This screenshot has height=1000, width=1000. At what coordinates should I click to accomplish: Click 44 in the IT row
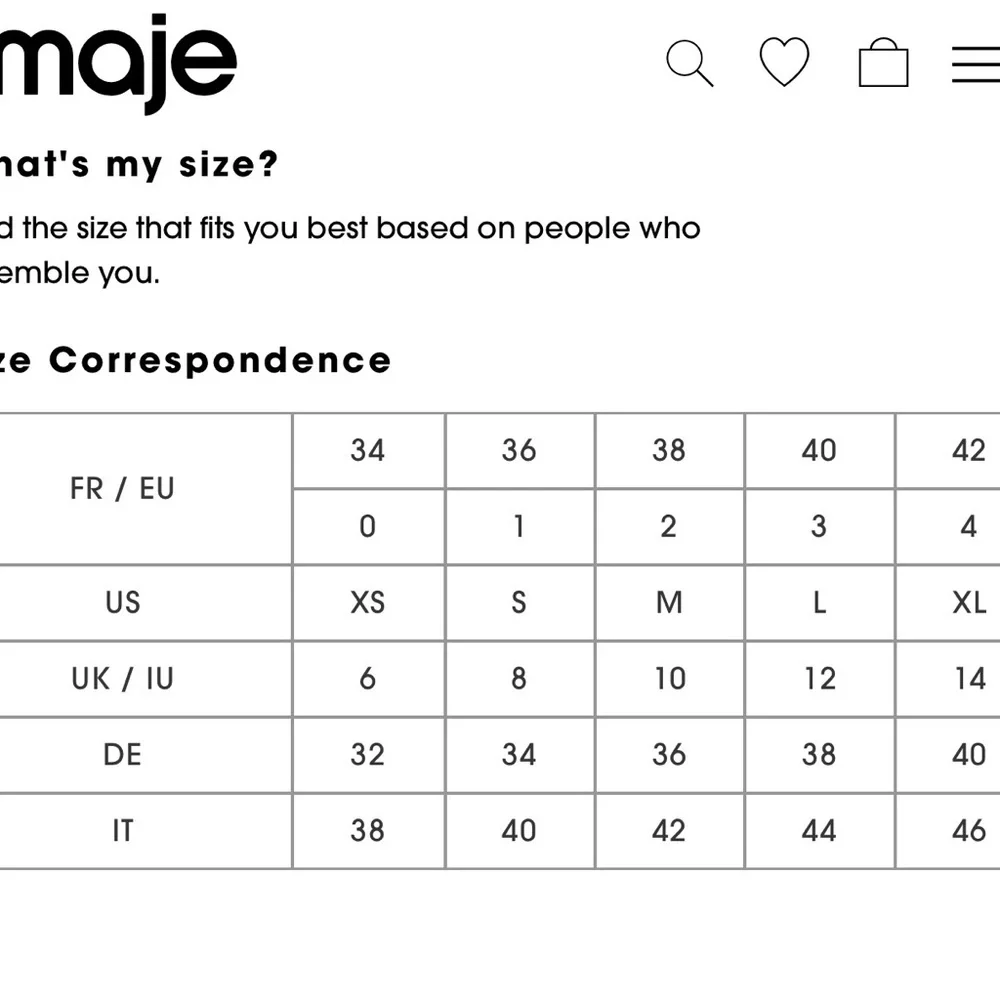(x=819, y=830)
